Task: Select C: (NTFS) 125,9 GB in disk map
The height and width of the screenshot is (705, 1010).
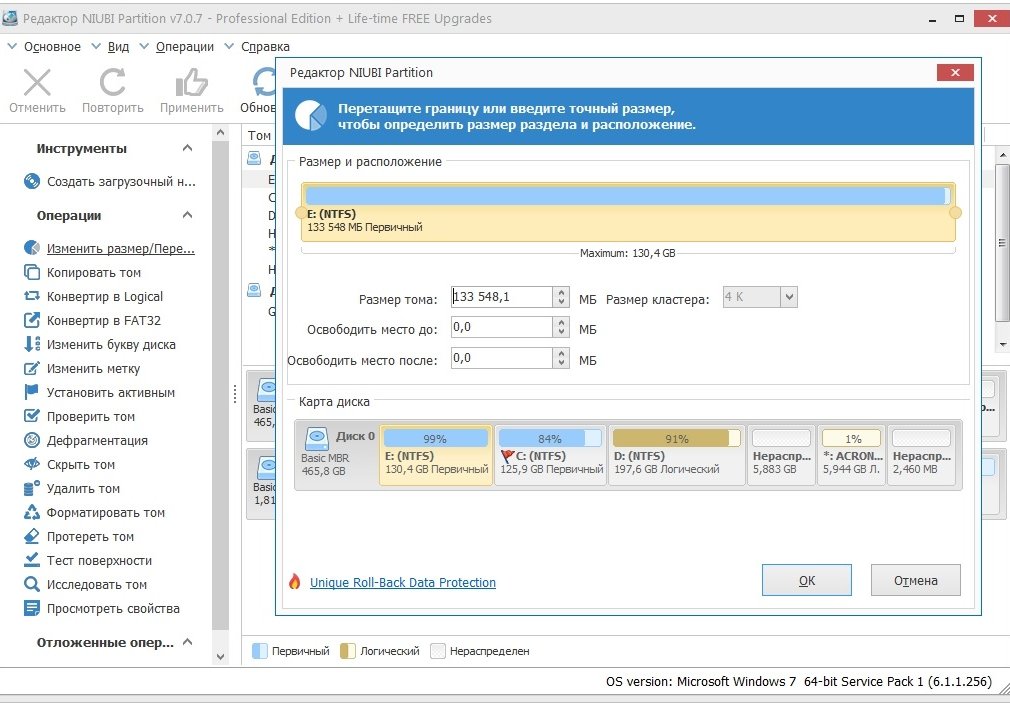Action: [x=551, y=455]
